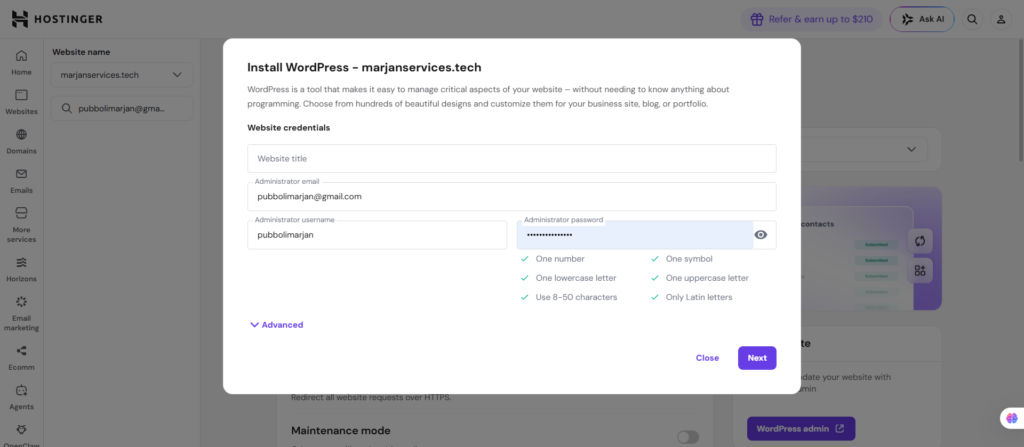1024x447 pixels.
Task: Toggle the Maintenance mode switch
Action: [x=688, y=437]
